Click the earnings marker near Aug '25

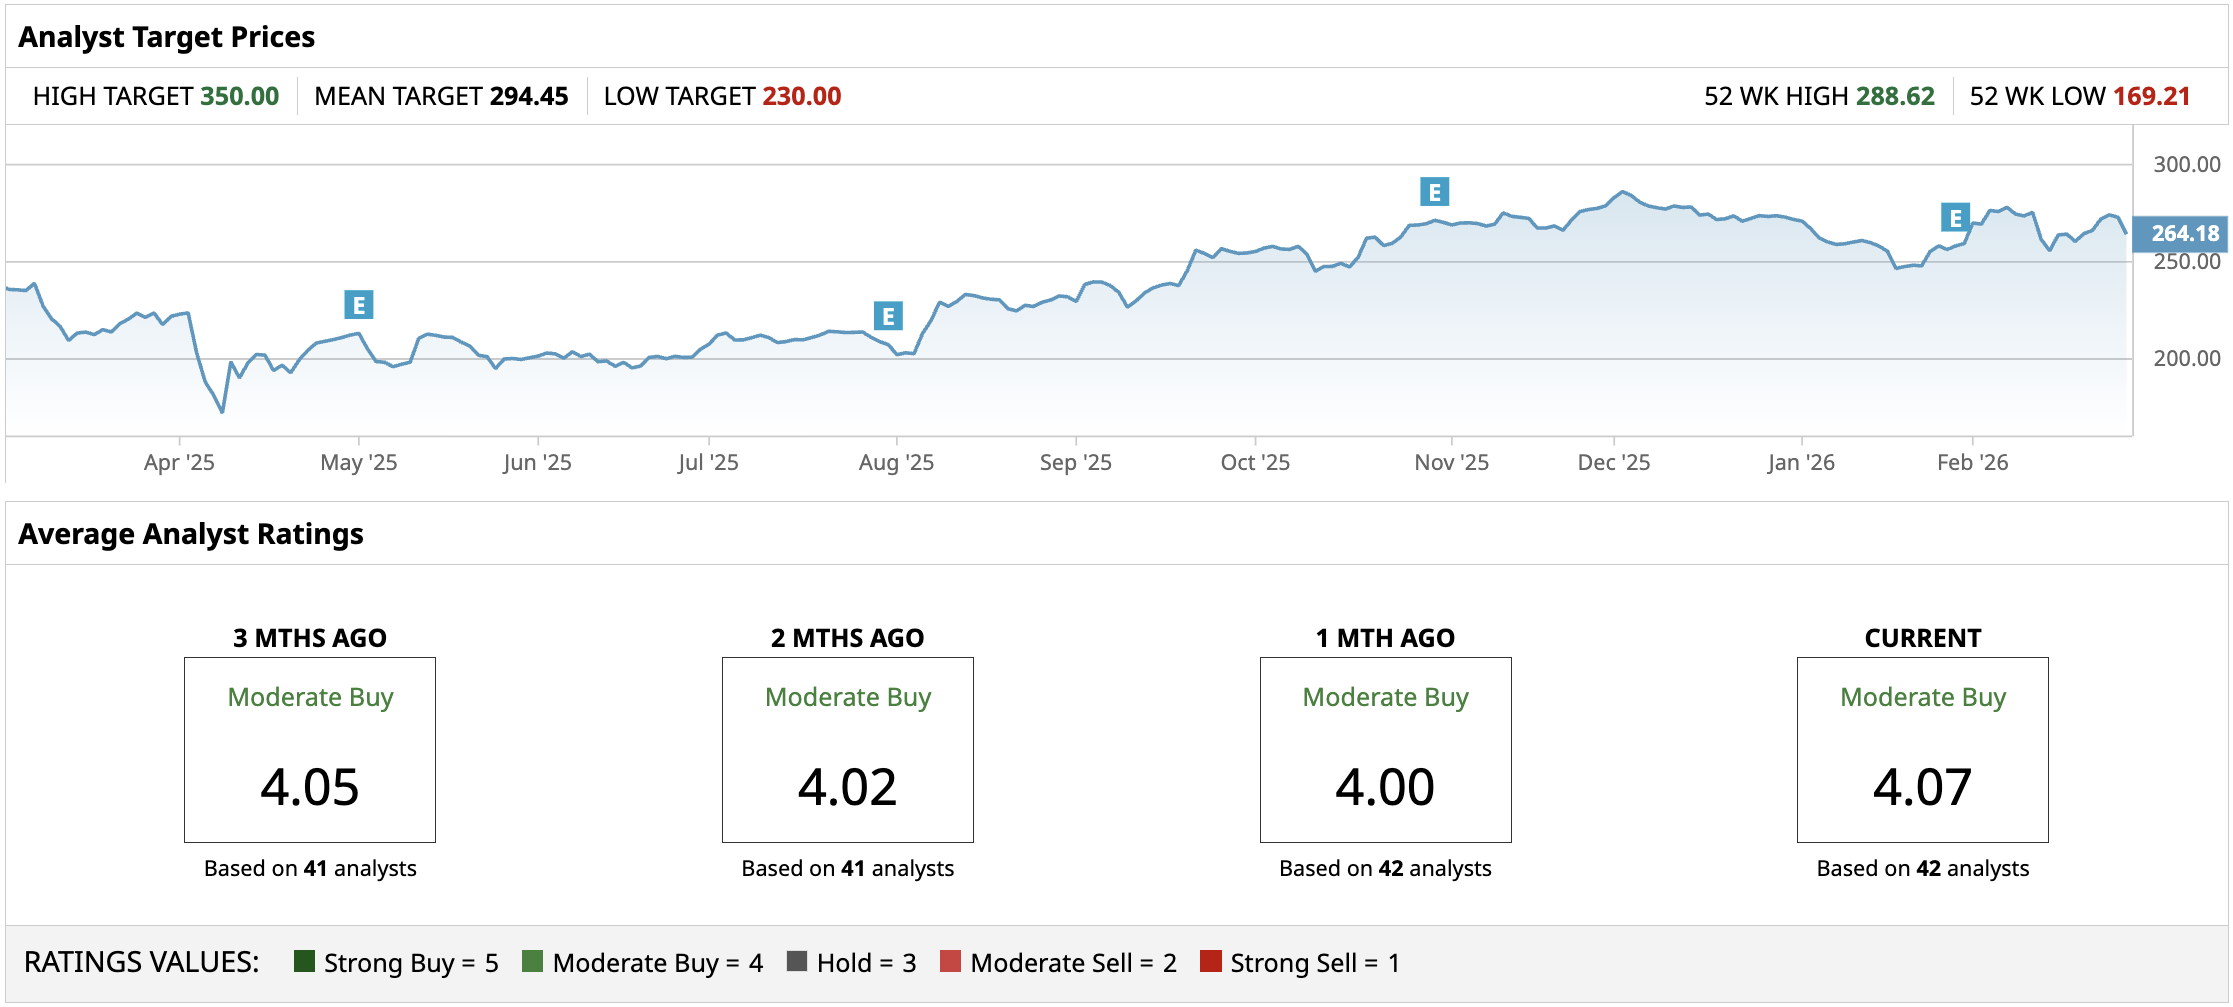coord(888,316)
